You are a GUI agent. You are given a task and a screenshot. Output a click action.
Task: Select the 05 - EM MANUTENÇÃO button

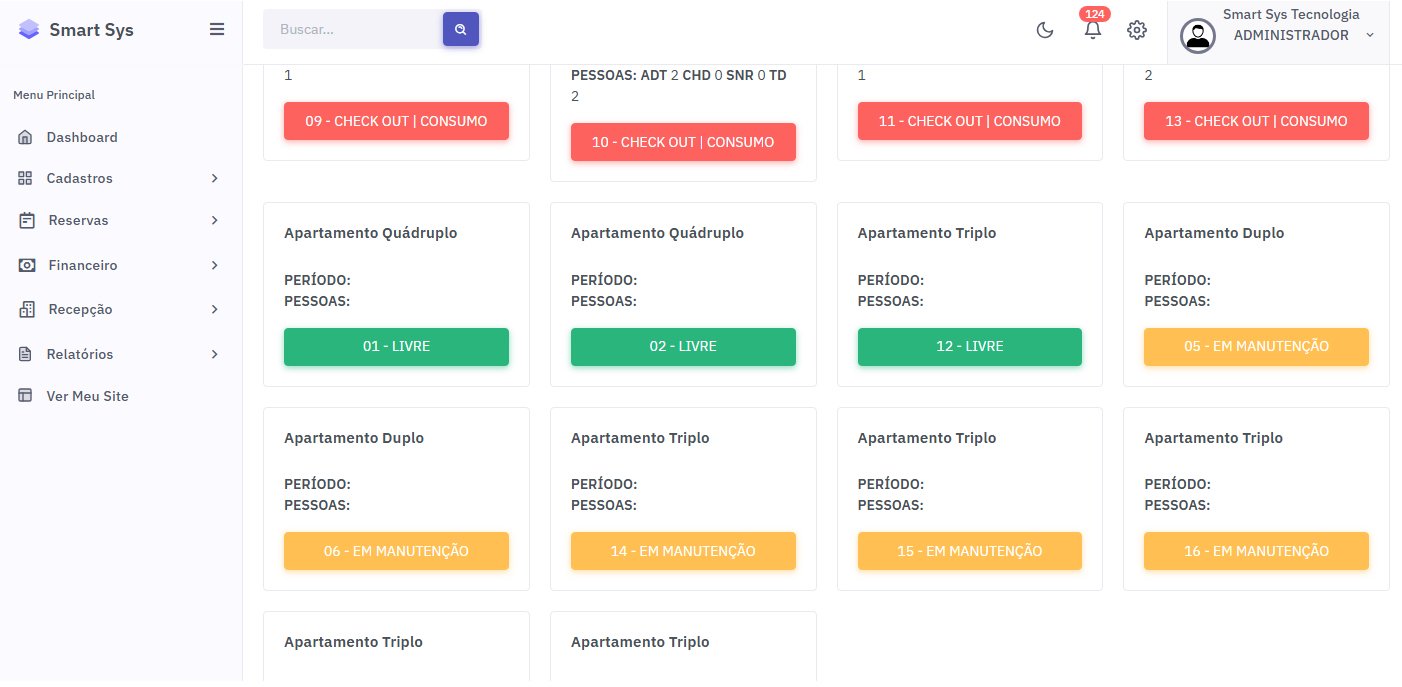[1256, 347]
